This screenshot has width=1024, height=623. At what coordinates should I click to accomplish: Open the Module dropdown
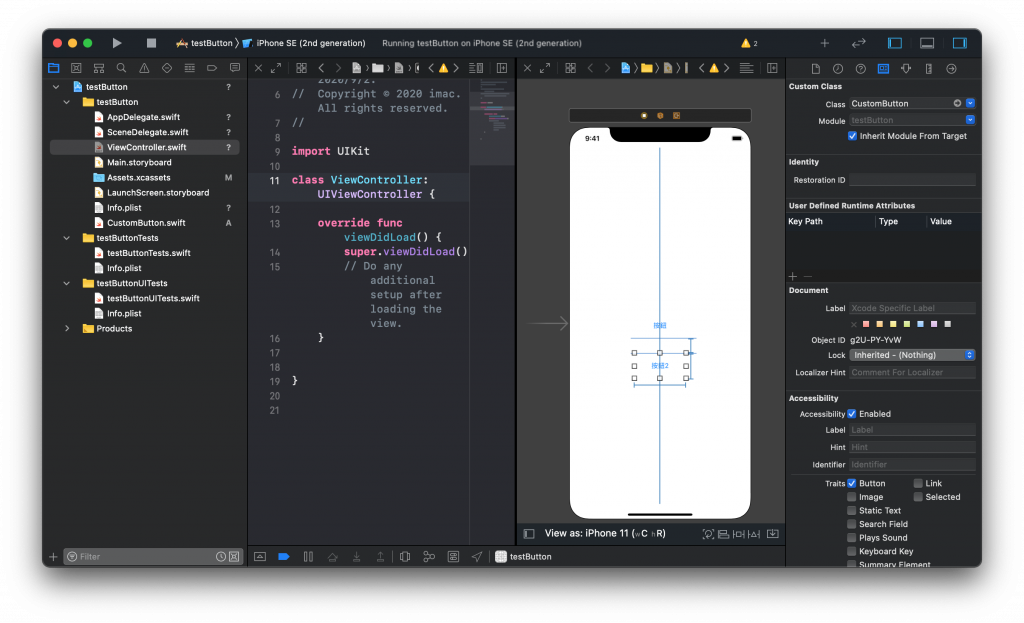(970, 120)
